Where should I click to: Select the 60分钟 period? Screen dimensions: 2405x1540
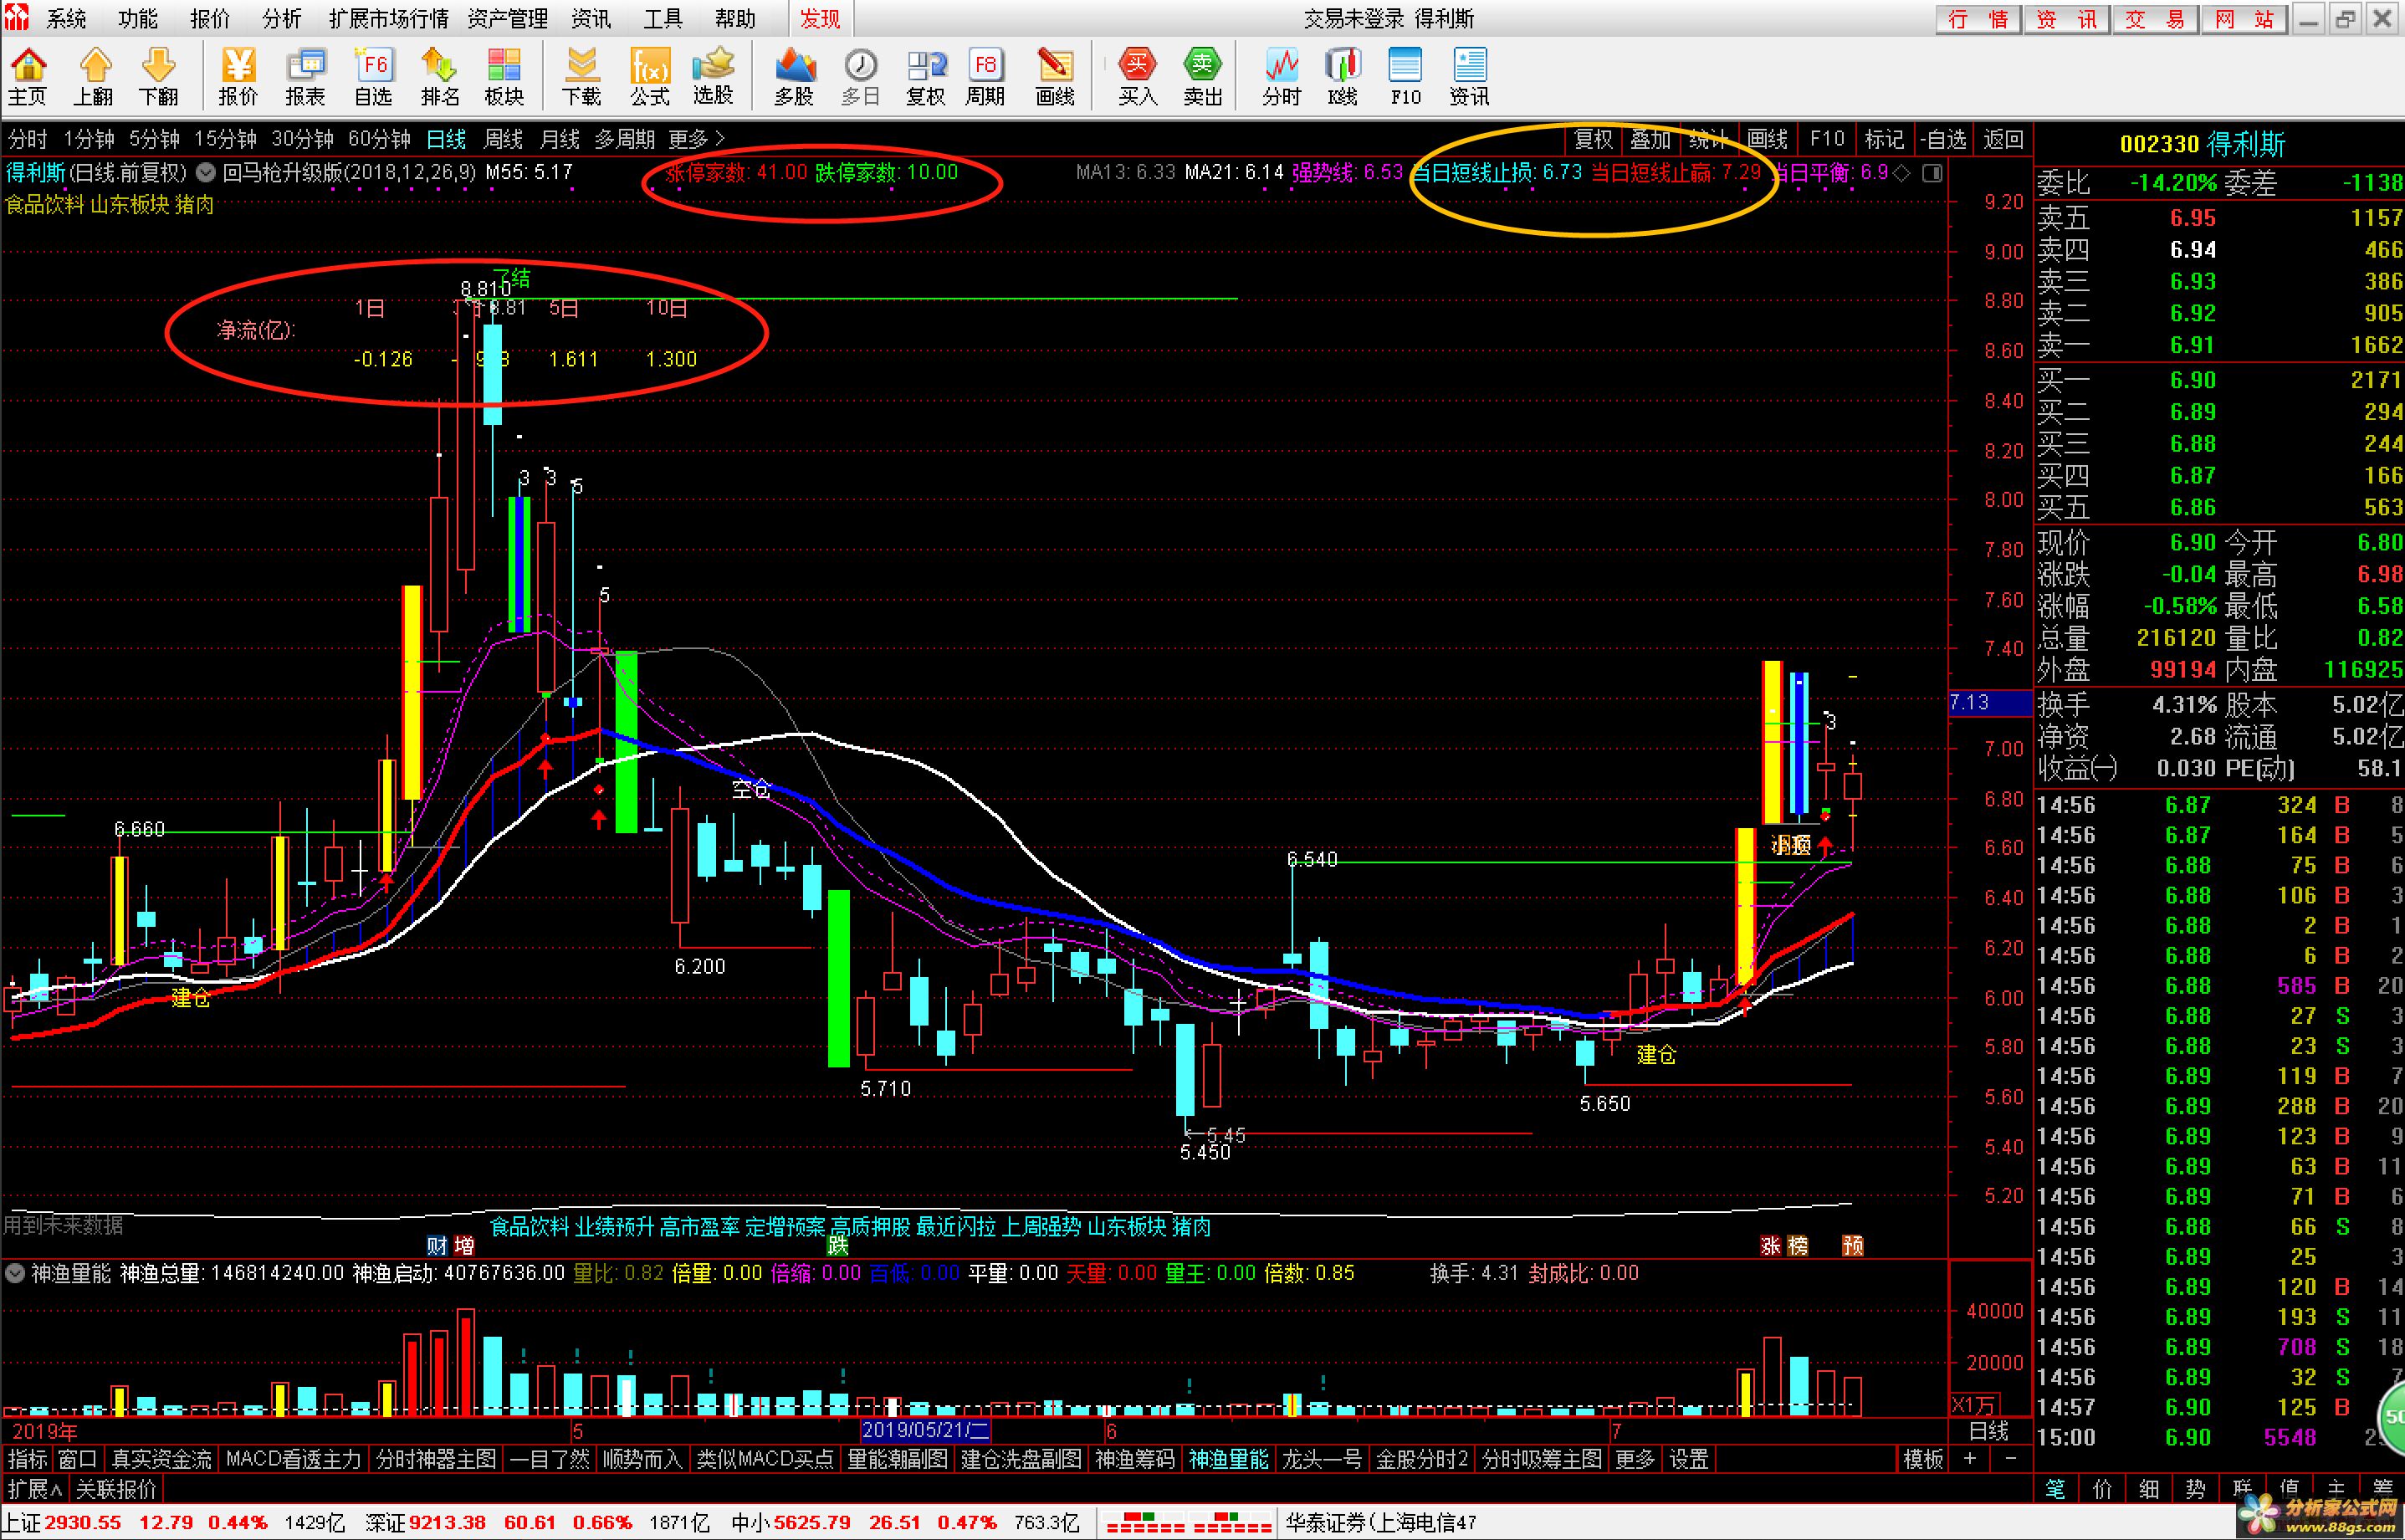point(379,139)
